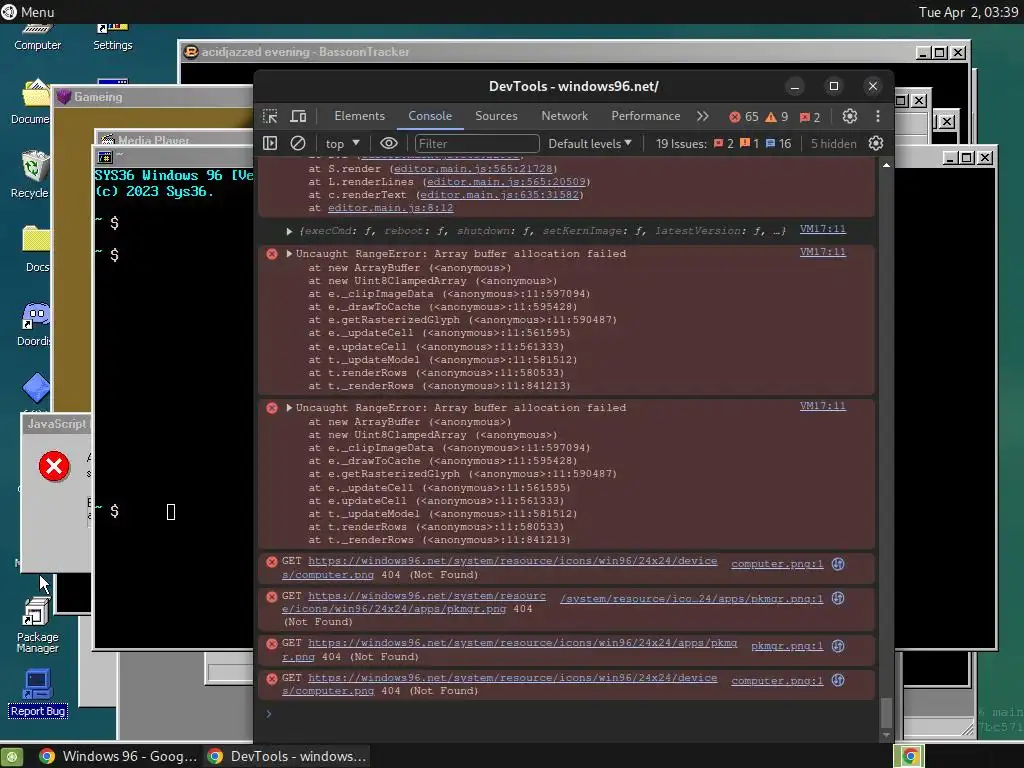Click the Chrome tray icon in bottom panel

pos(910,756)
